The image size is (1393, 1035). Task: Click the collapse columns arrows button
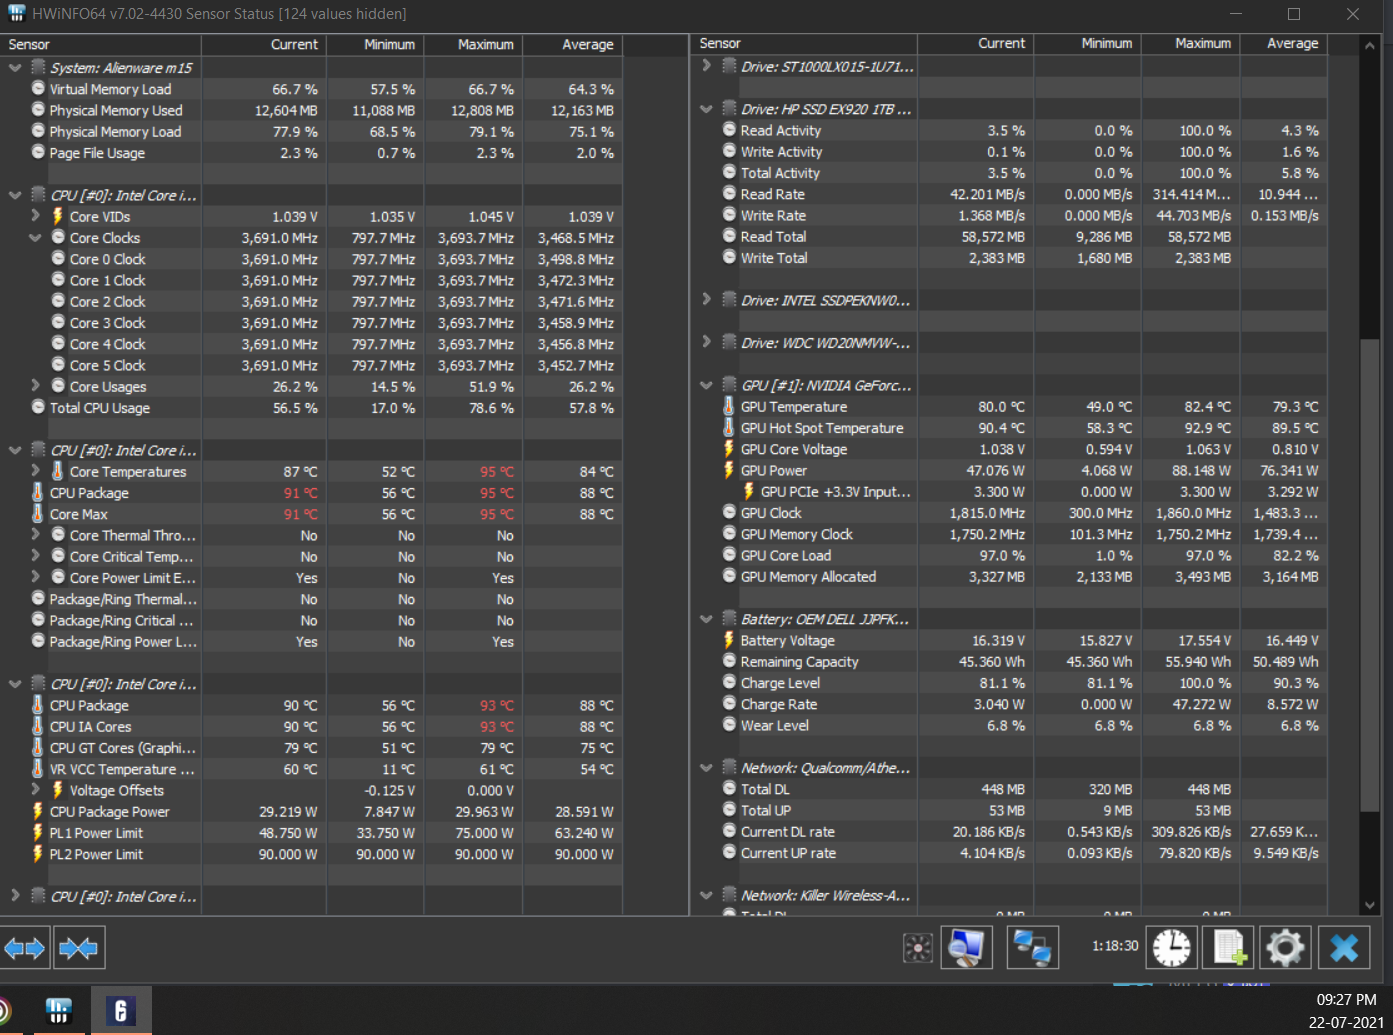click(x=78, y=947)
